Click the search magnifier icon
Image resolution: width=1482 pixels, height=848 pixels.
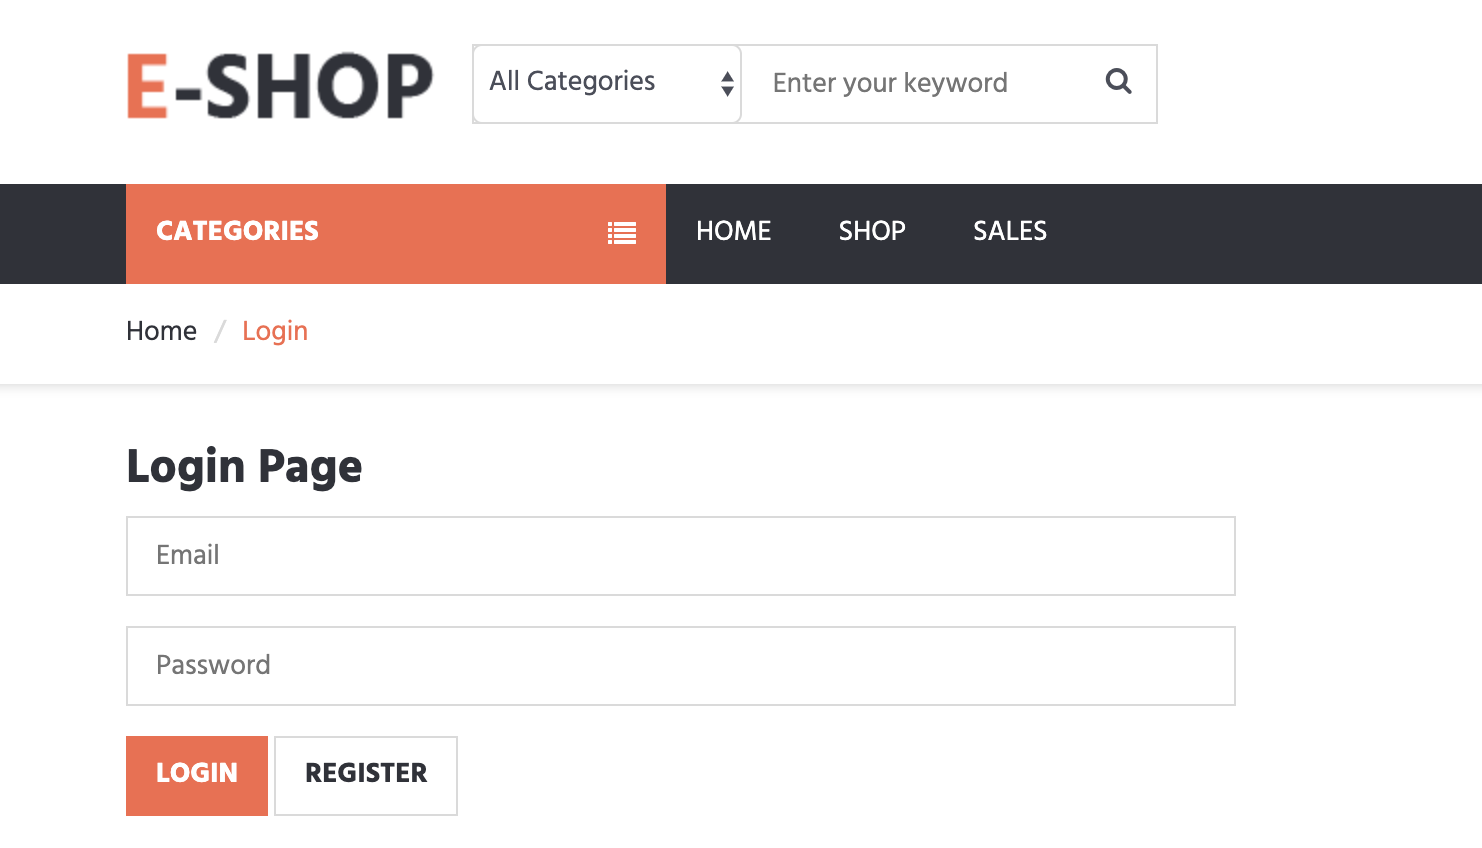(1118, 83)
